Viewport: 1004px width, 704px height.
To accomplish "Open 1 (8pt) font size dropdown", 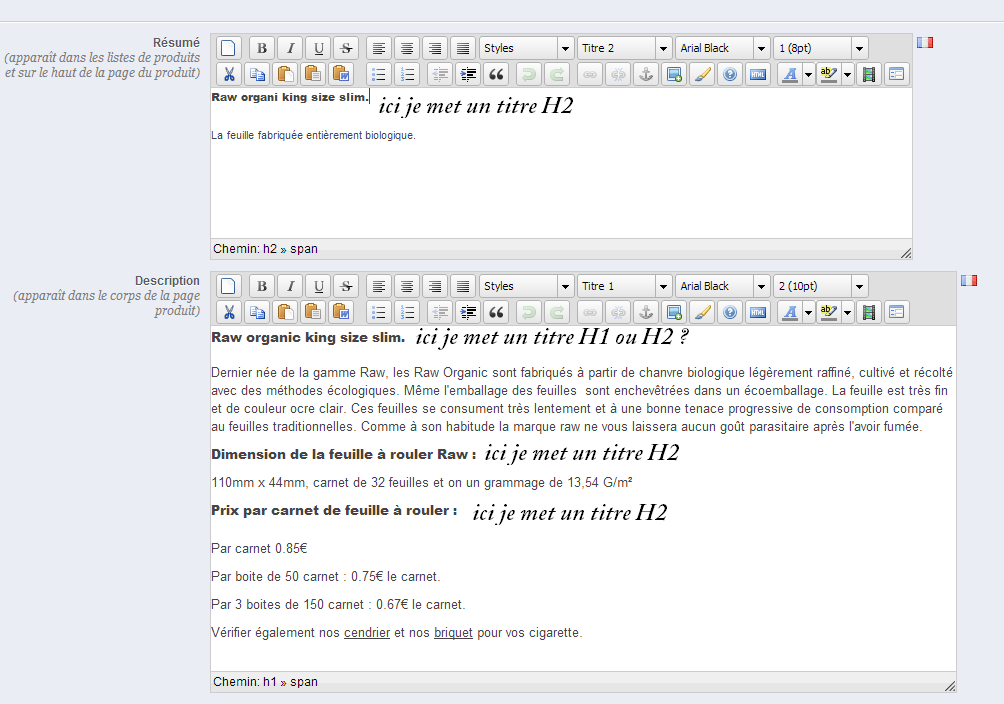I will point(821,48).
